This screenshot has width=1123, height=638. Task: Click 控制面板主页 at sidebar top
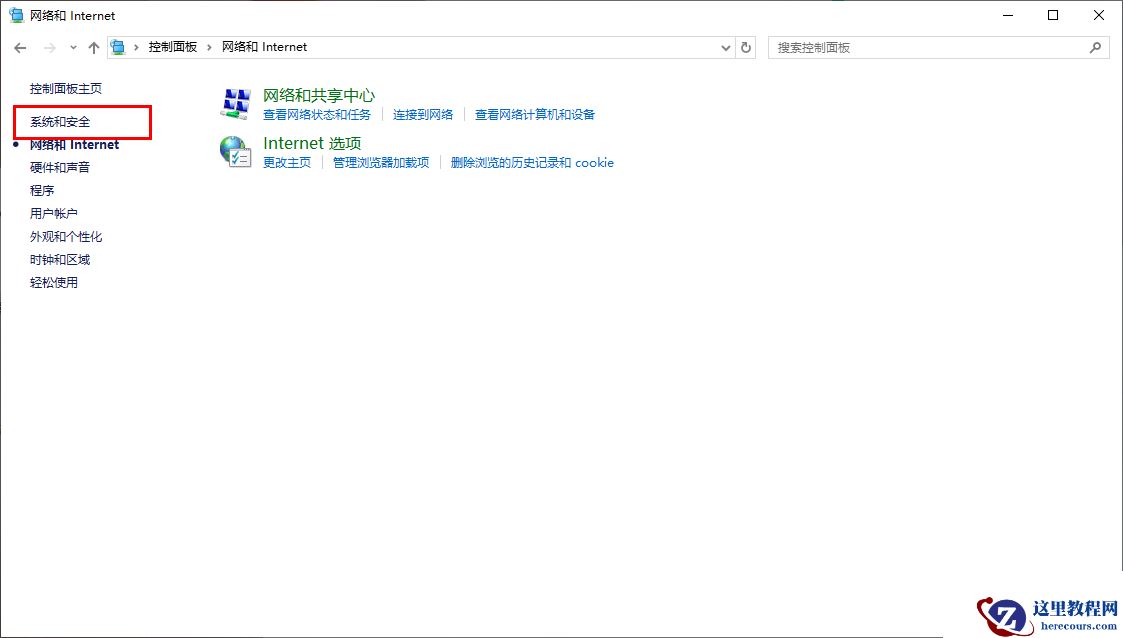click(64, 88)
